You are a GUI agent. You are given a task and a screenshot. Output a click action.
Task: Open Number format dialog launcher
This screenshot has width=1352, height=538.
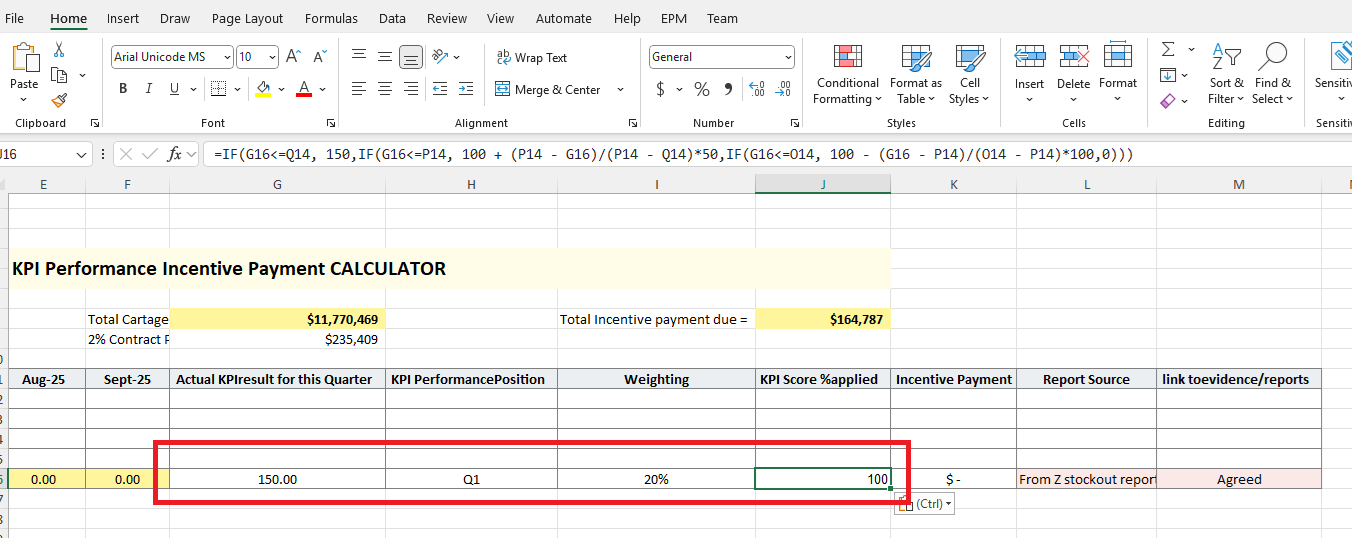click(x=794, y=123)
